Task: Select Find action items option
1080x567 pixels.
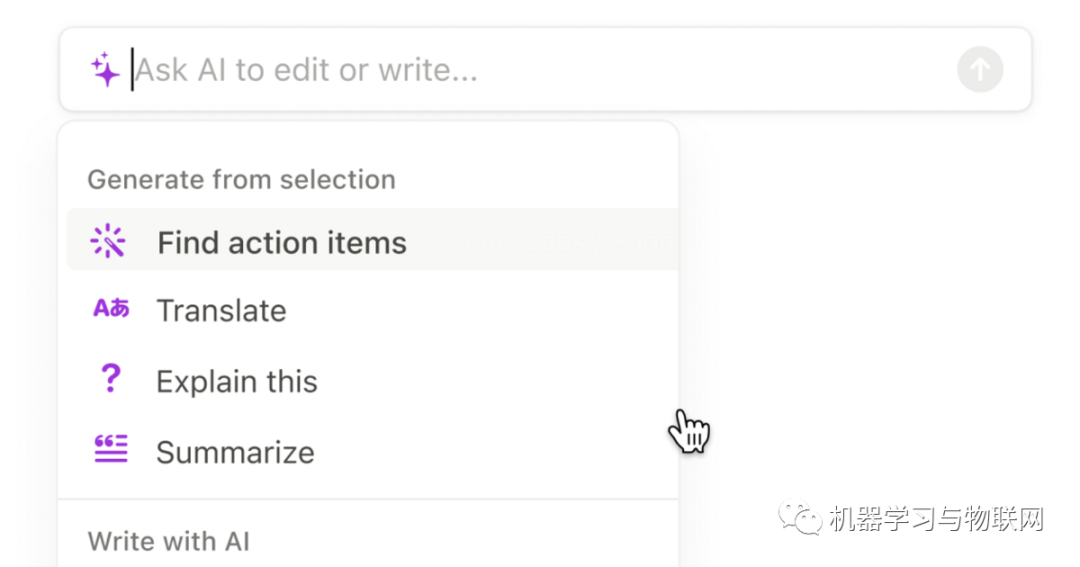Action: [282, 243]
